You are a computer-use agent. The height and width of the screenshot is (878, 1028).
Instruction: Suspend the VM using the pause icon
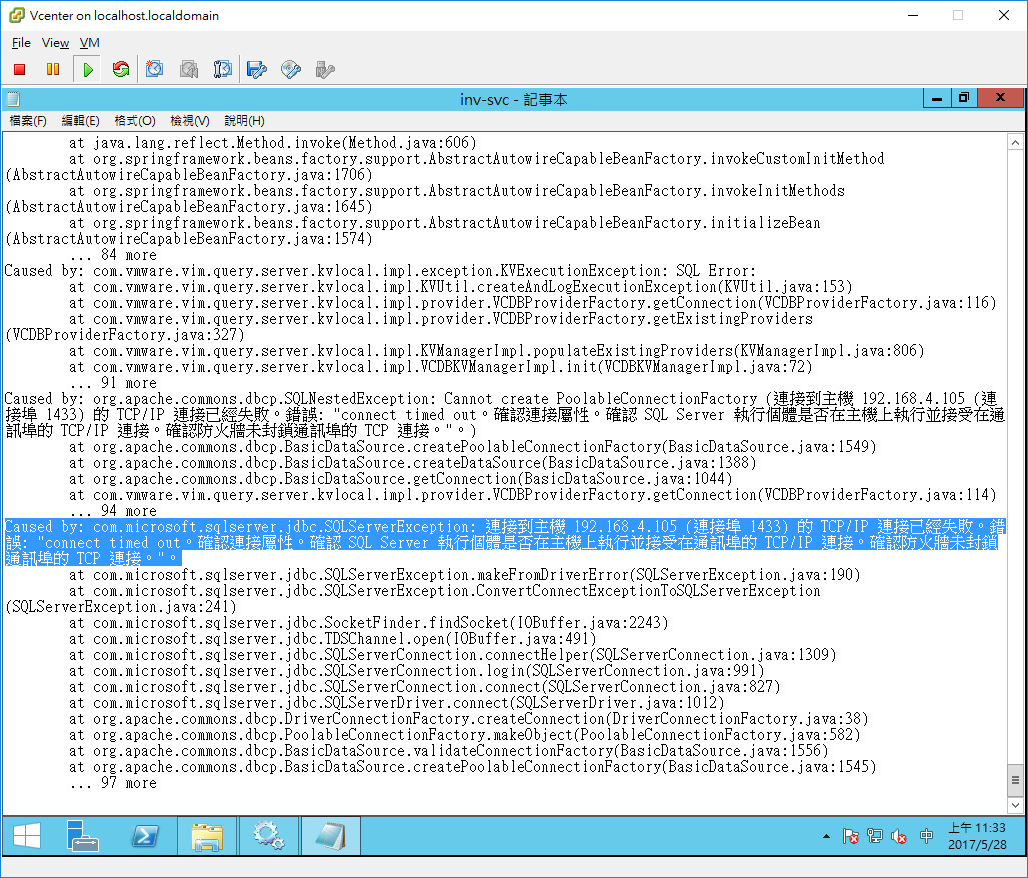[x=53, y=70]
